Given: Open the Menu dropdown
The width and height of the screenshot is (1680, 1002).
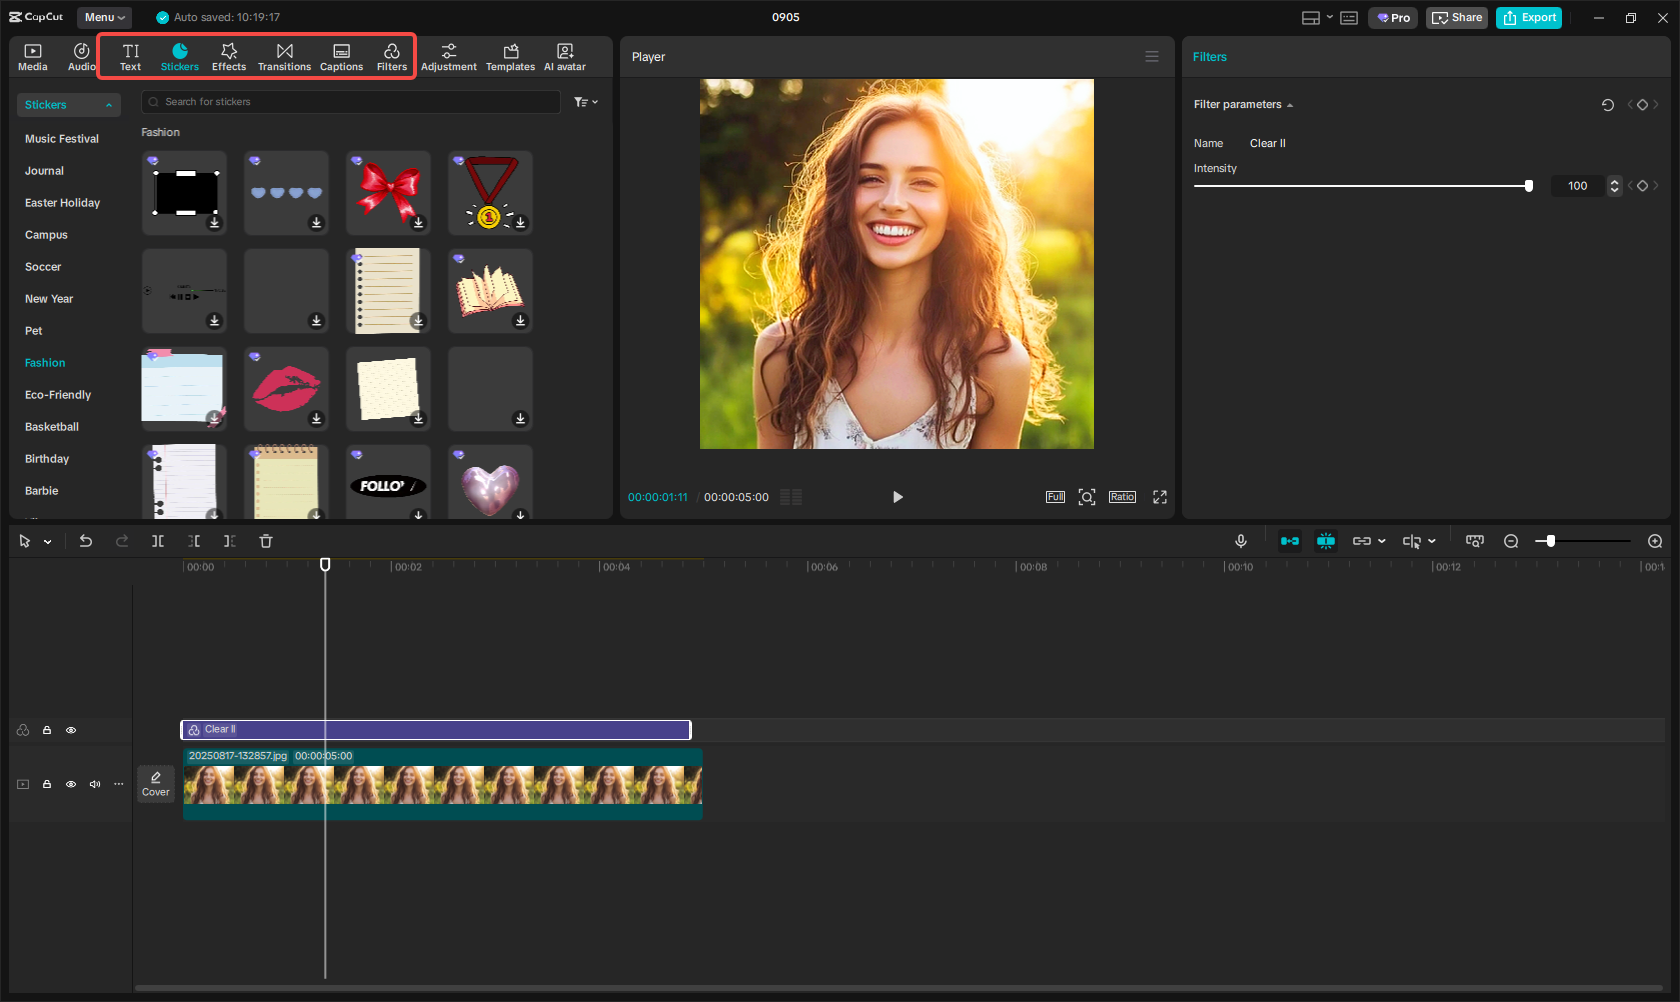Looking at the screenshot, I should pyautogui.click(x=103, y=17).
